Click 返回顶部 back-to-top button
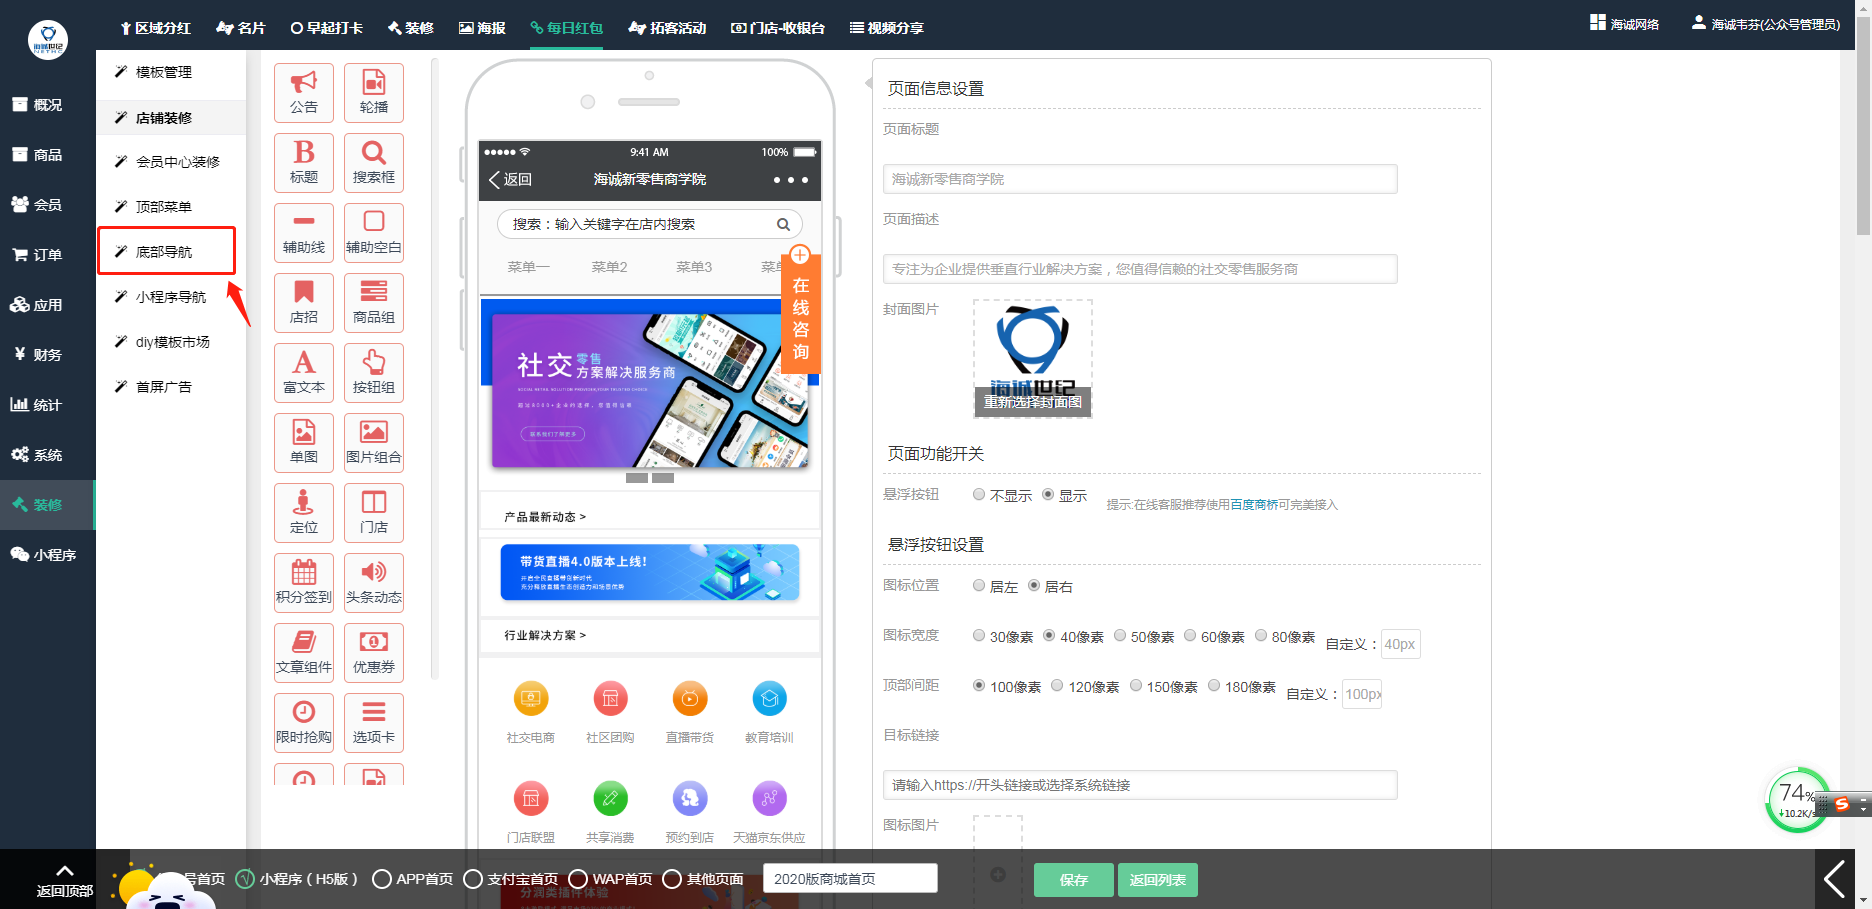1872x909 pixels. (65, 880)
